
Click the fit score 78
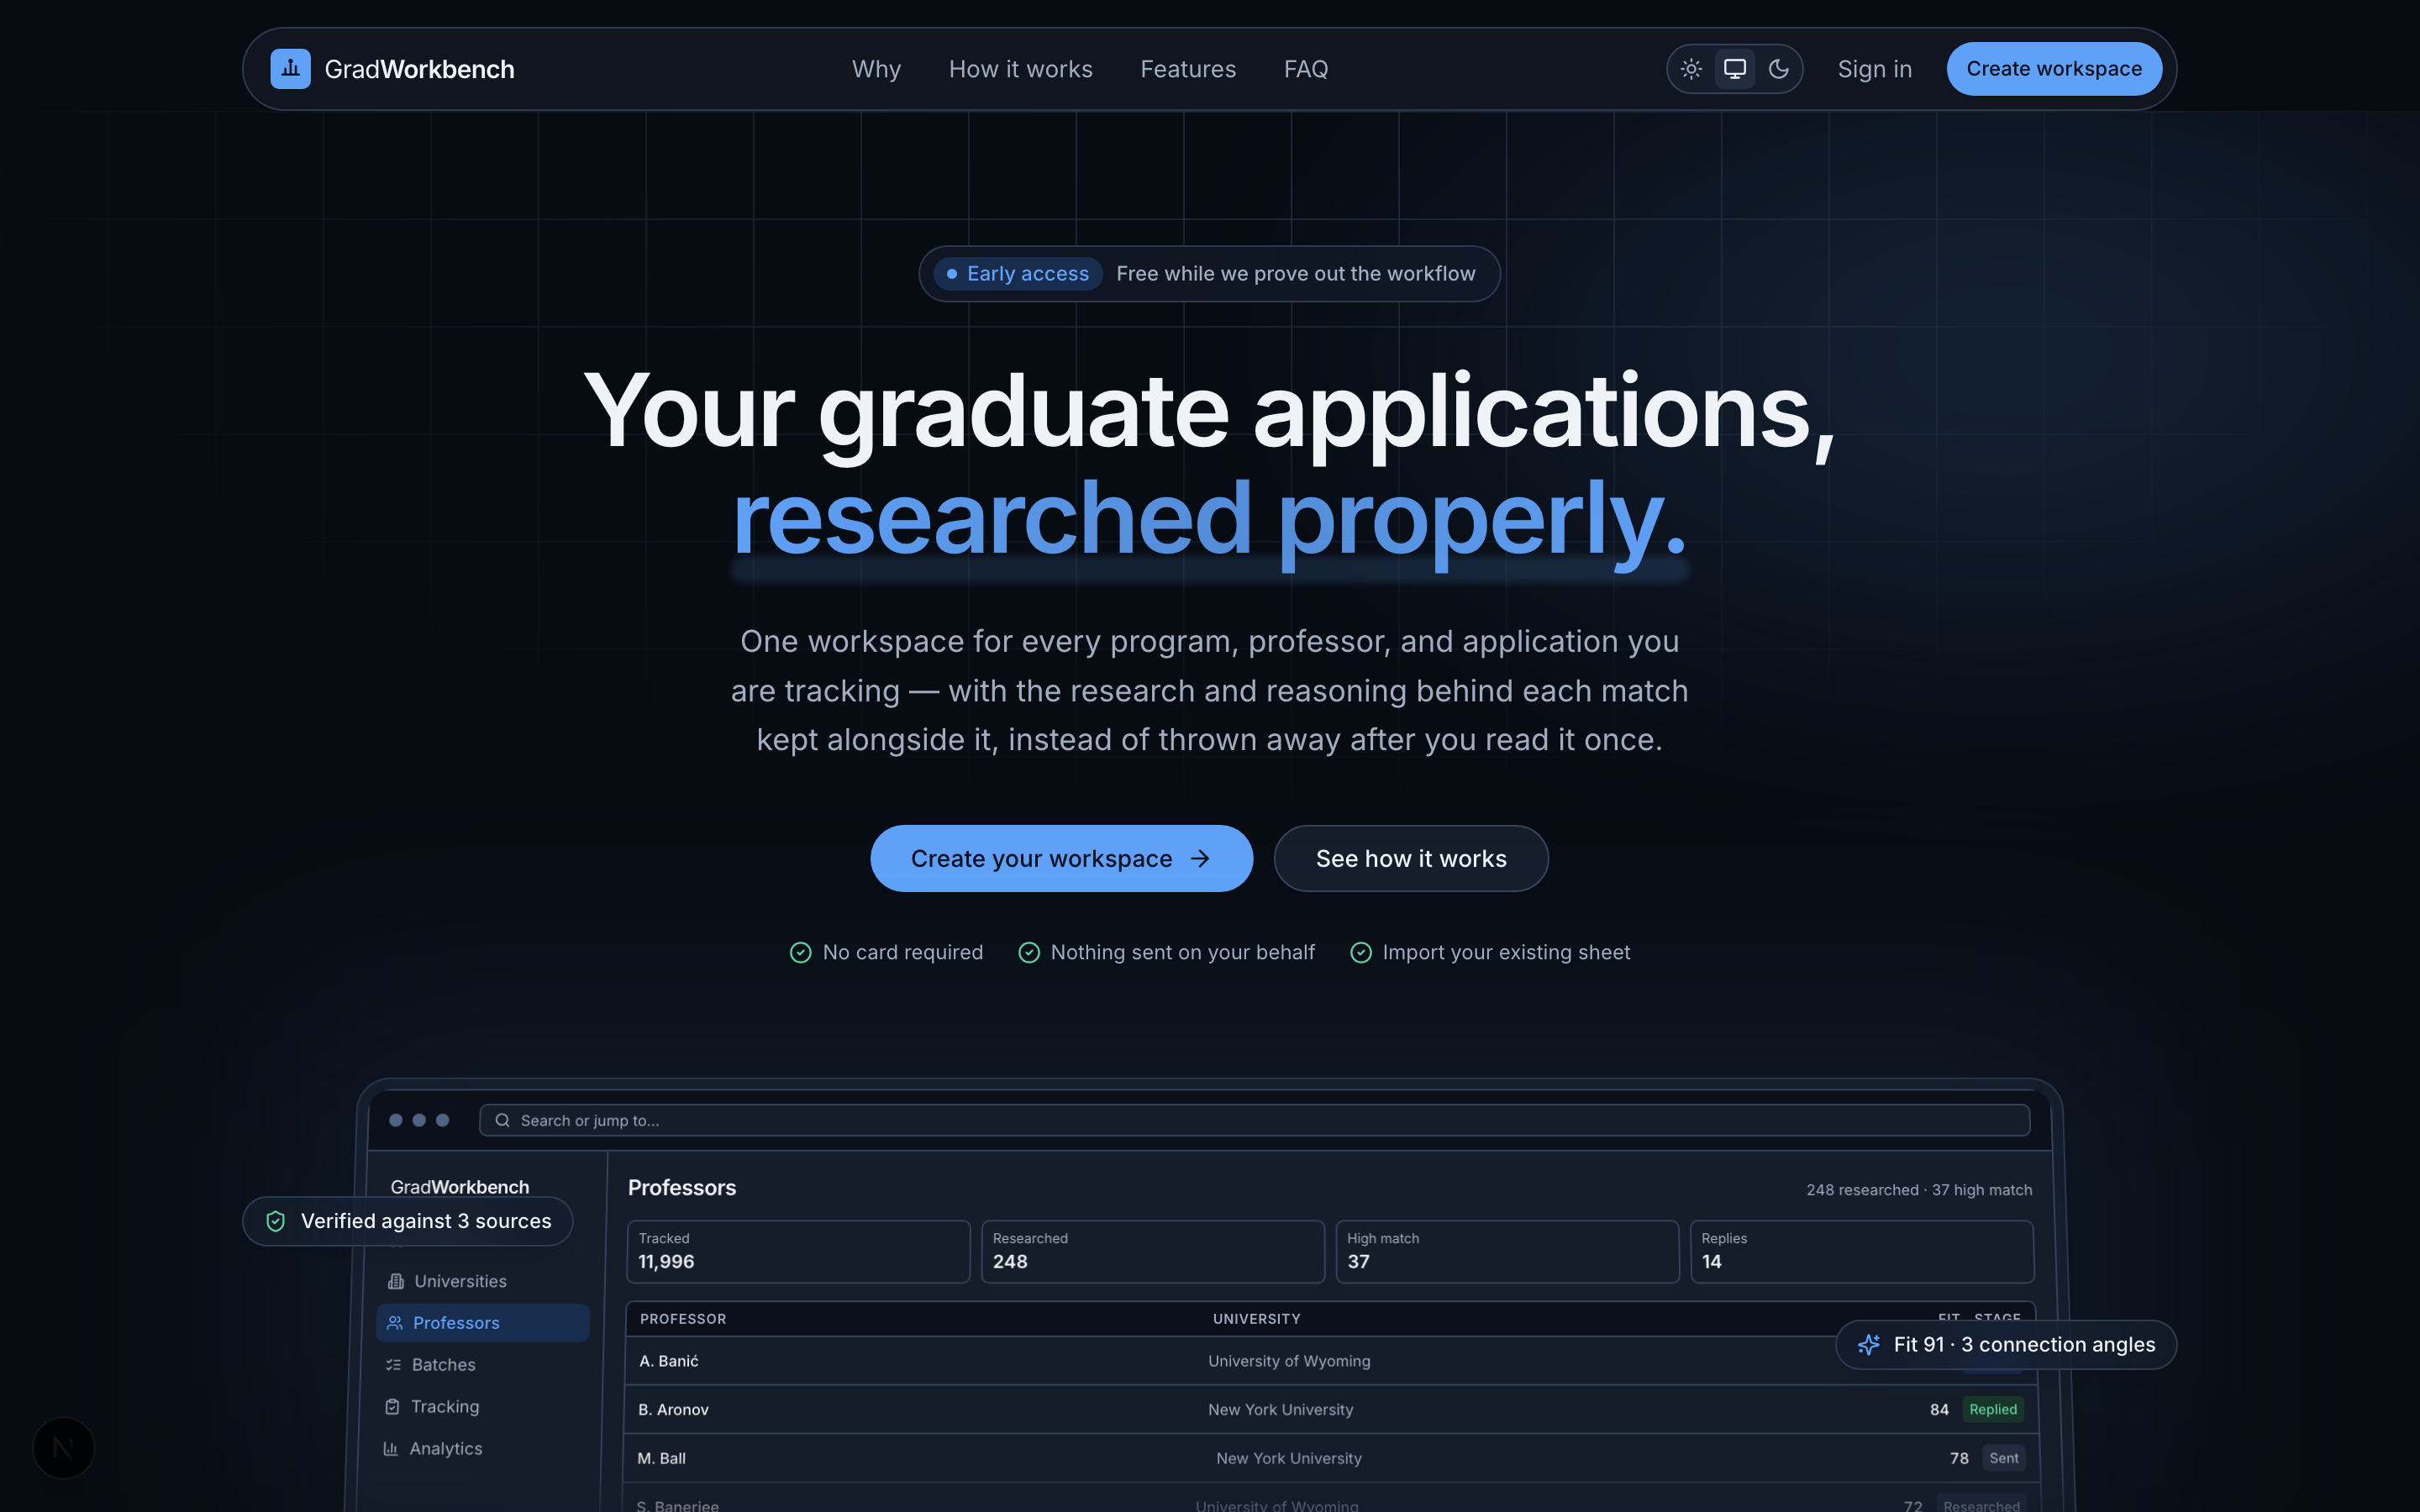(1959, 1458)
